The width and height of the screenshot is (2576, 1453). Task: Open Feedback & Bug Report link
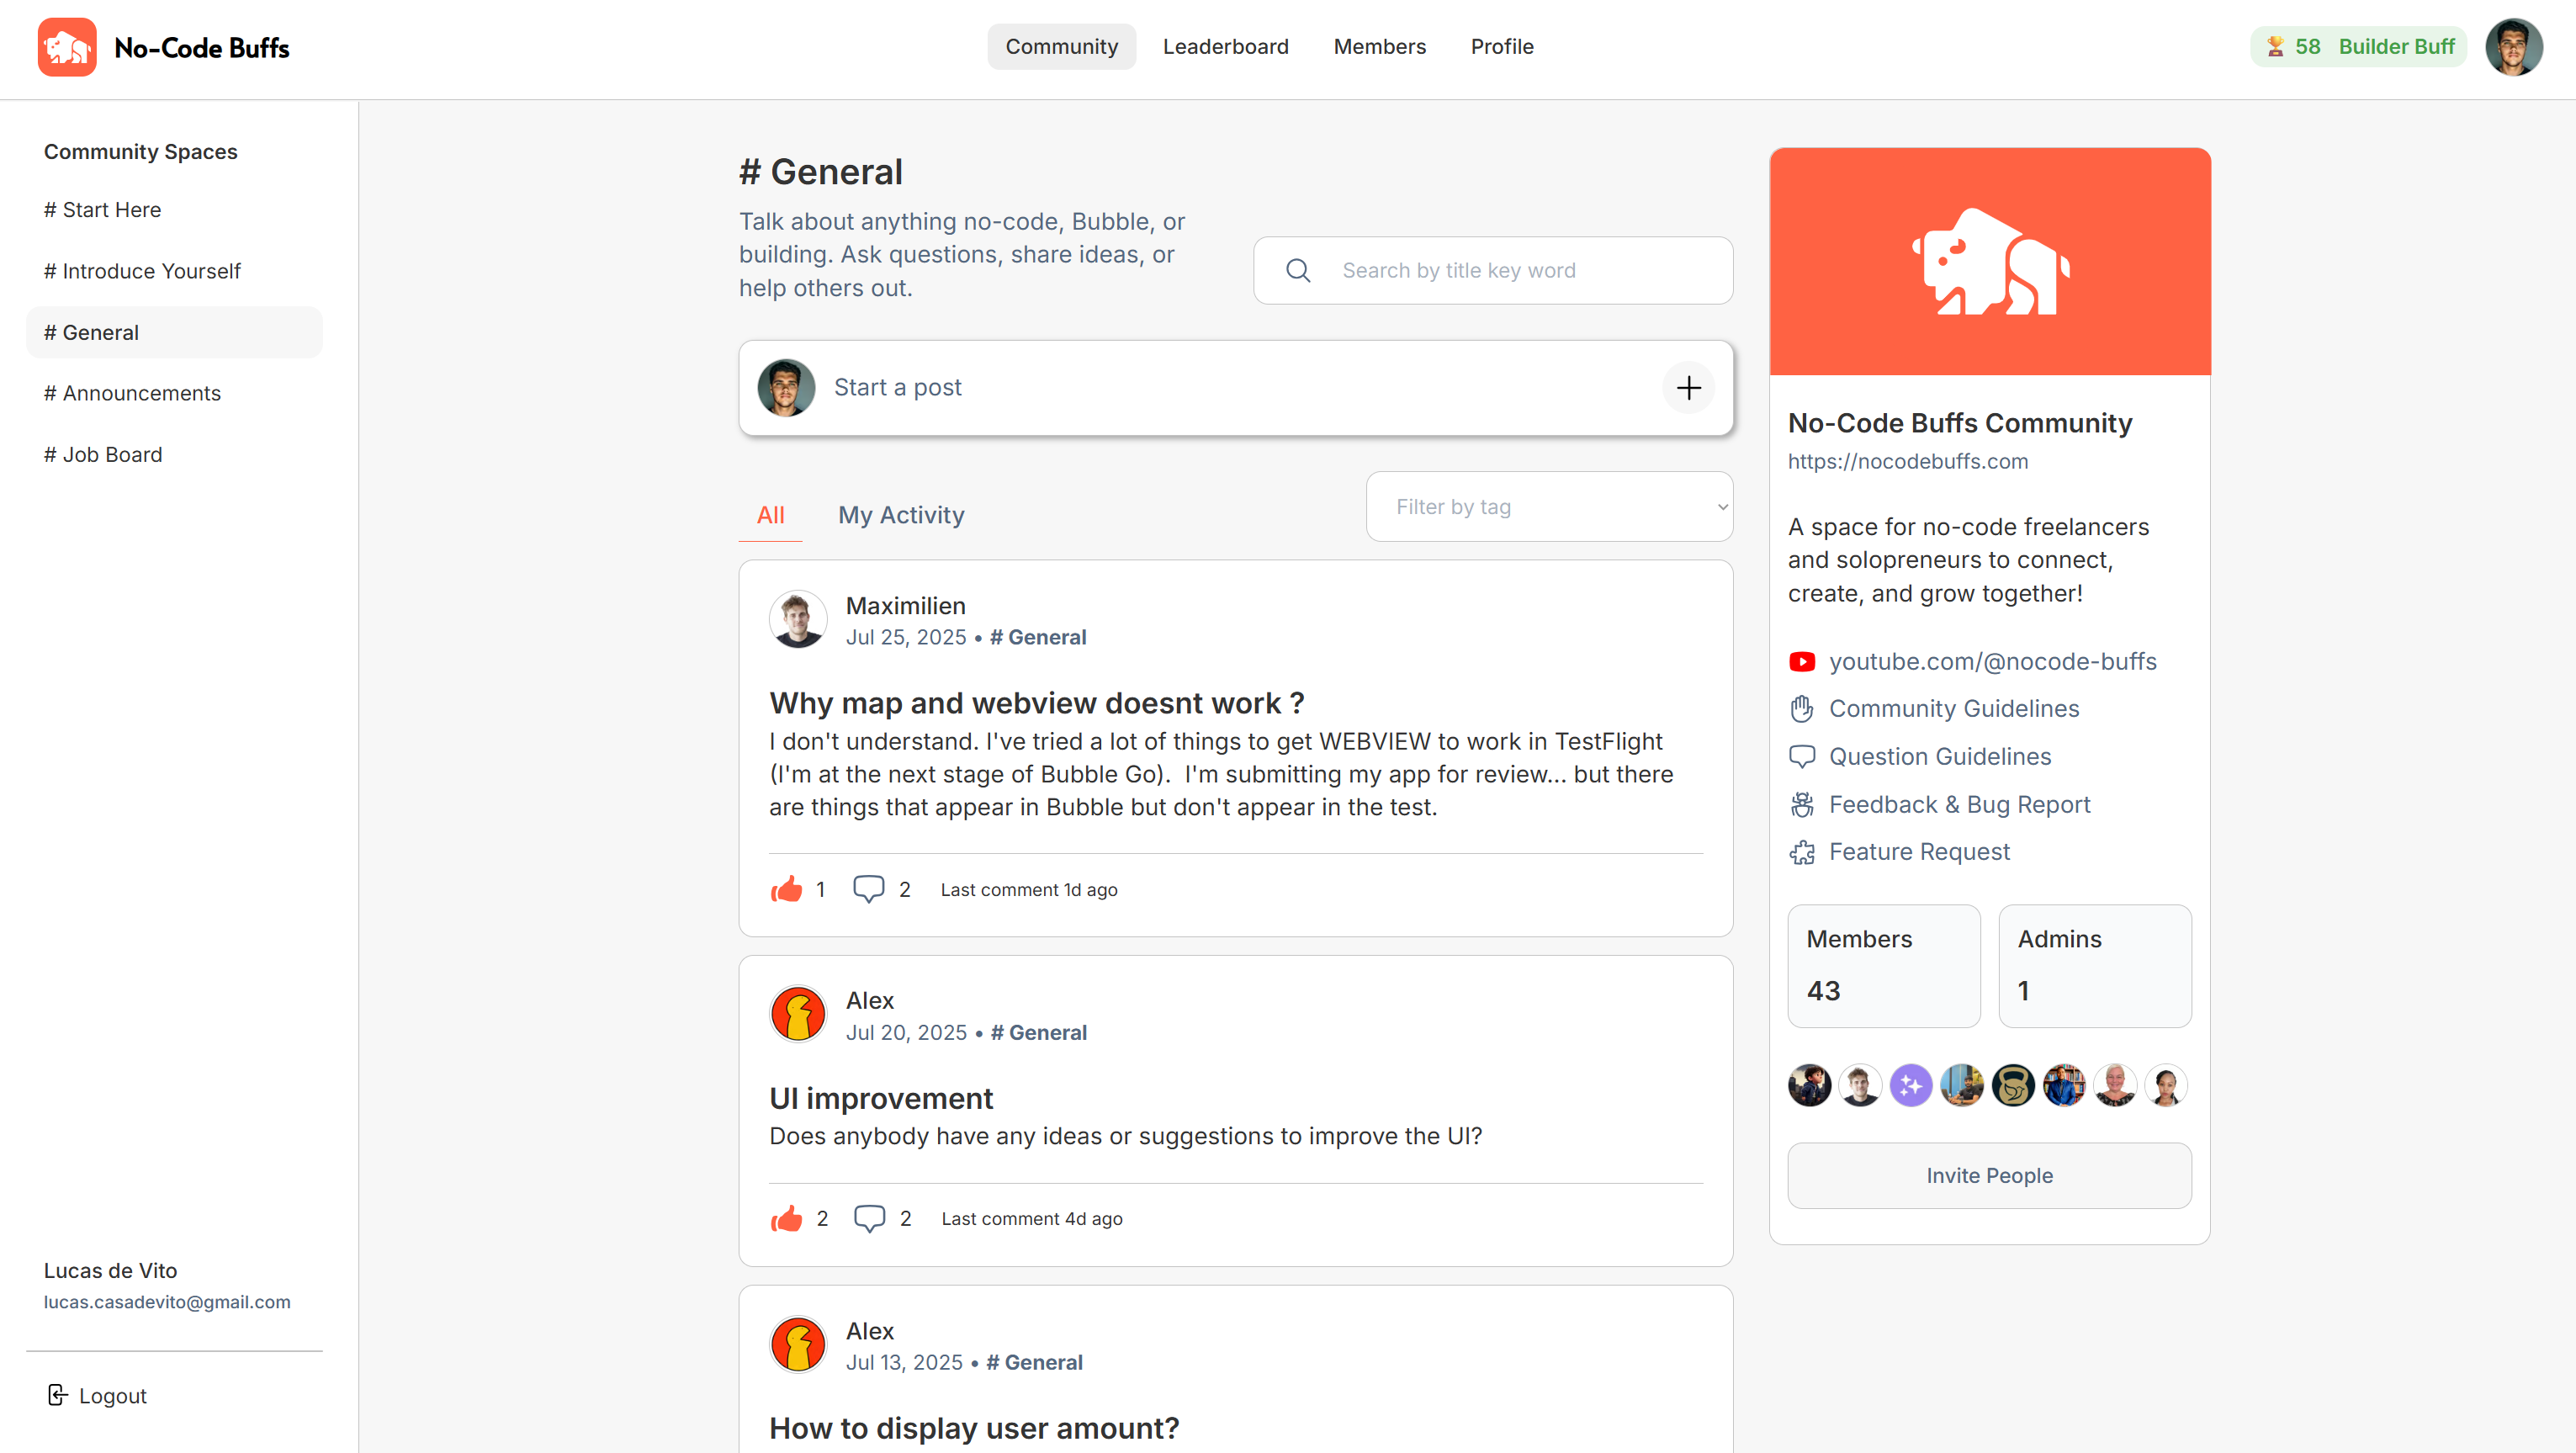pos(1959,805)
